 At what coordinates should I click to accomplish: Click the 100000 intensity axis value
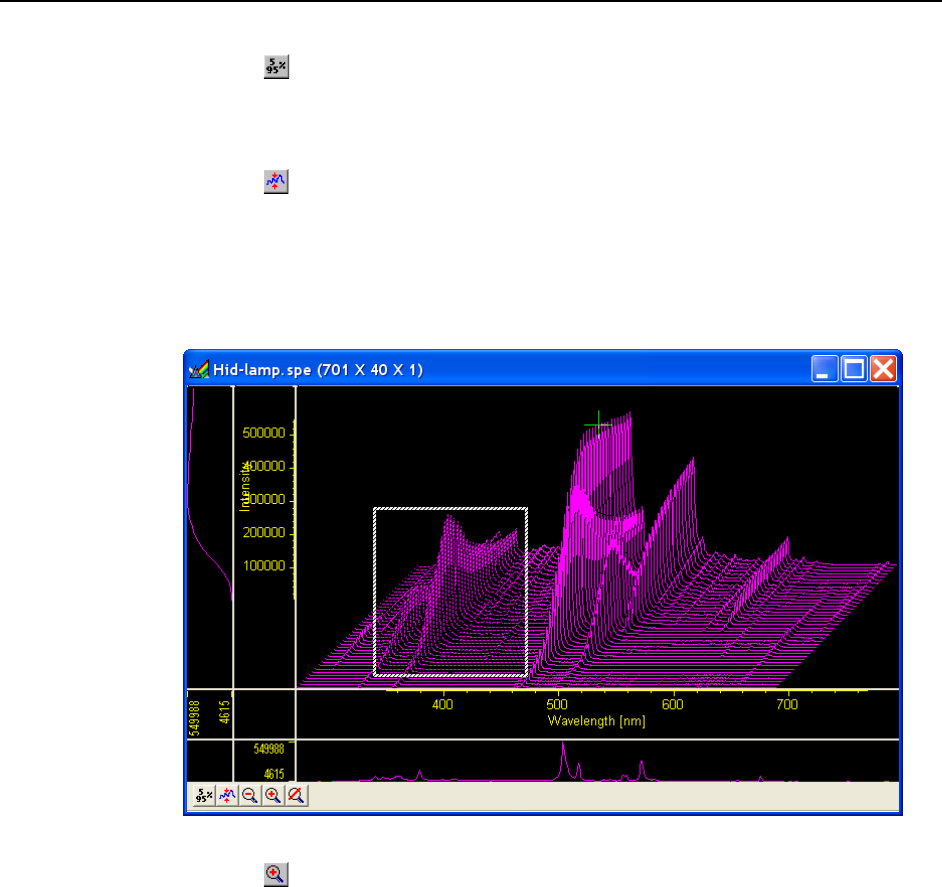(x=264, y=566)
